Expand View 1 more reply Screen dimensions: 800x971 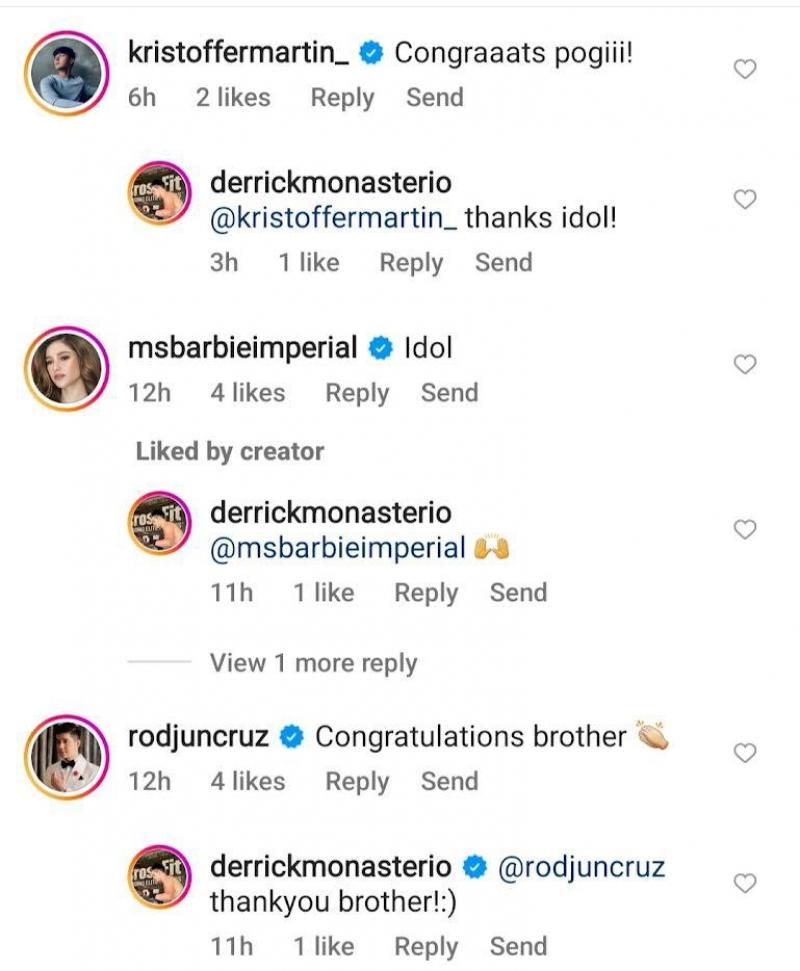click(313, 663)
